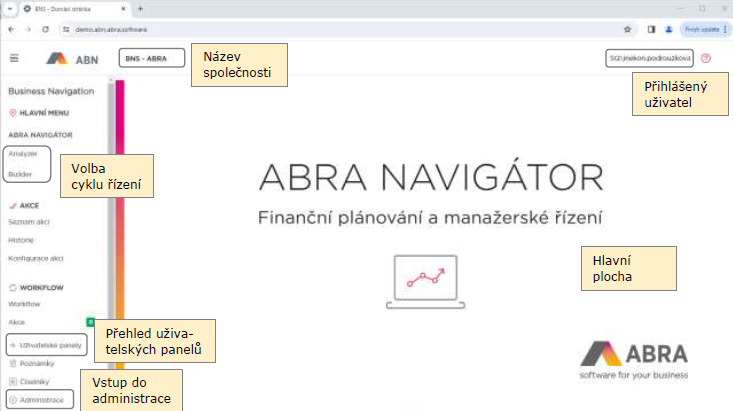Open Číselníky
This screenshot has width=733, height=411.
click(x=35, y=382)
